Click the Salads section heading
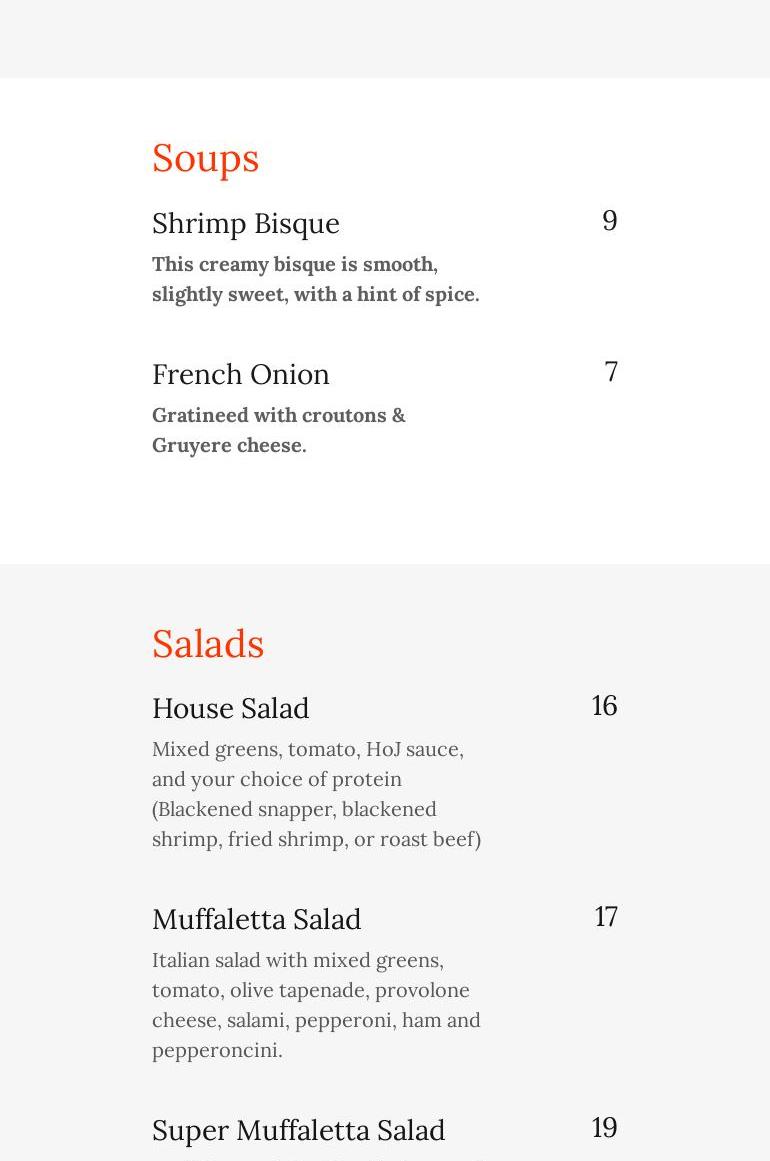This screenshot has height=1161, width=770. coord(207,644)
